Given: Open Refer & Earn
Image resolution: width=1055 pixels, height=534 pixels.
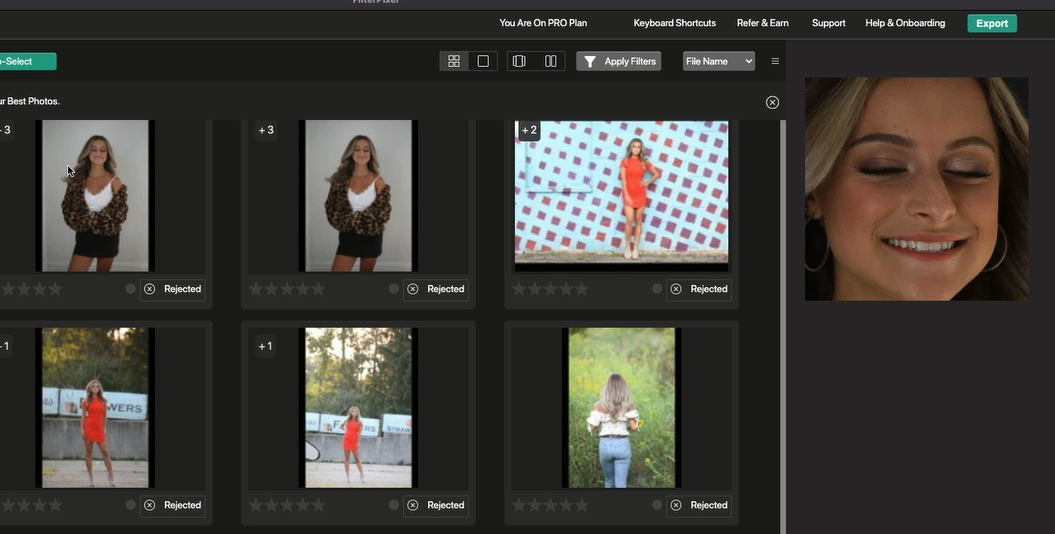Looking at the screenshot, I should 762,23.
